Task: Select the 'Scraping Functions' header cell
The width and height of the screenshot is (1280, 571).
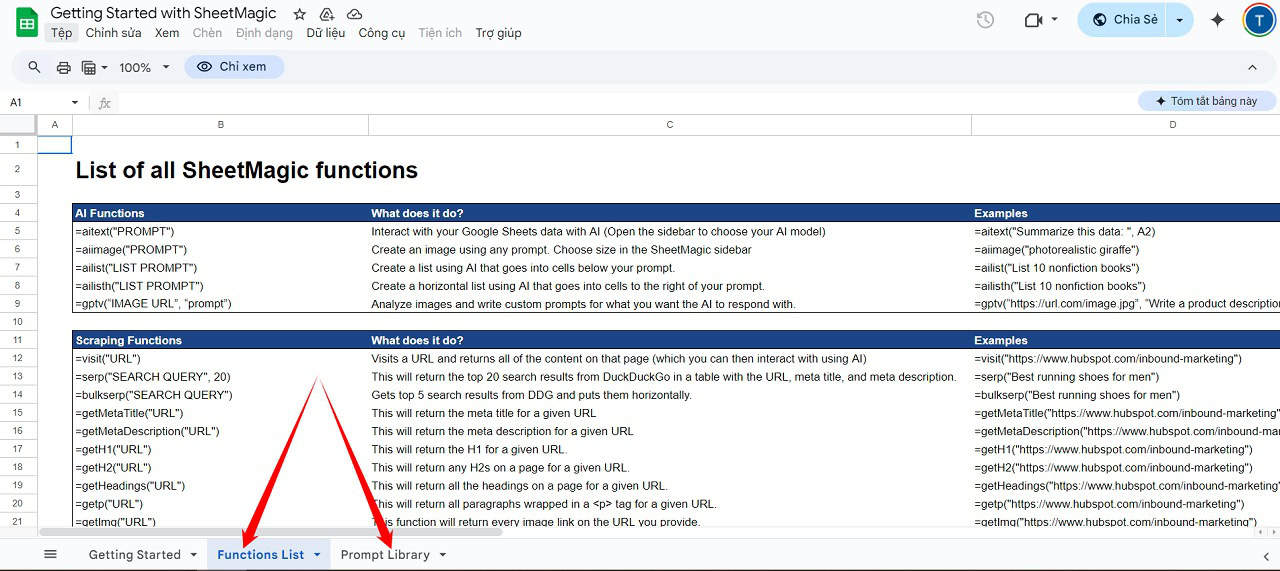Action: coord(220,340)
